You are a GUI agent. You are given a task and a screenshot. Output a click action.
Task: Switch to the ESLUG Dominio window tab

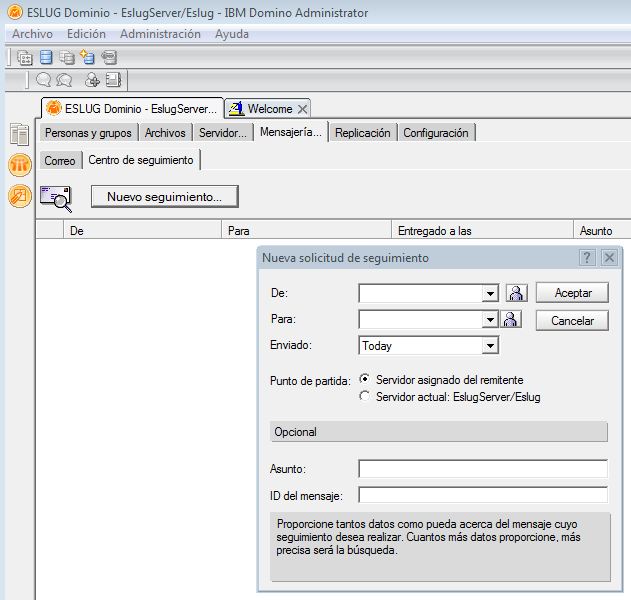tap(132, 109)
